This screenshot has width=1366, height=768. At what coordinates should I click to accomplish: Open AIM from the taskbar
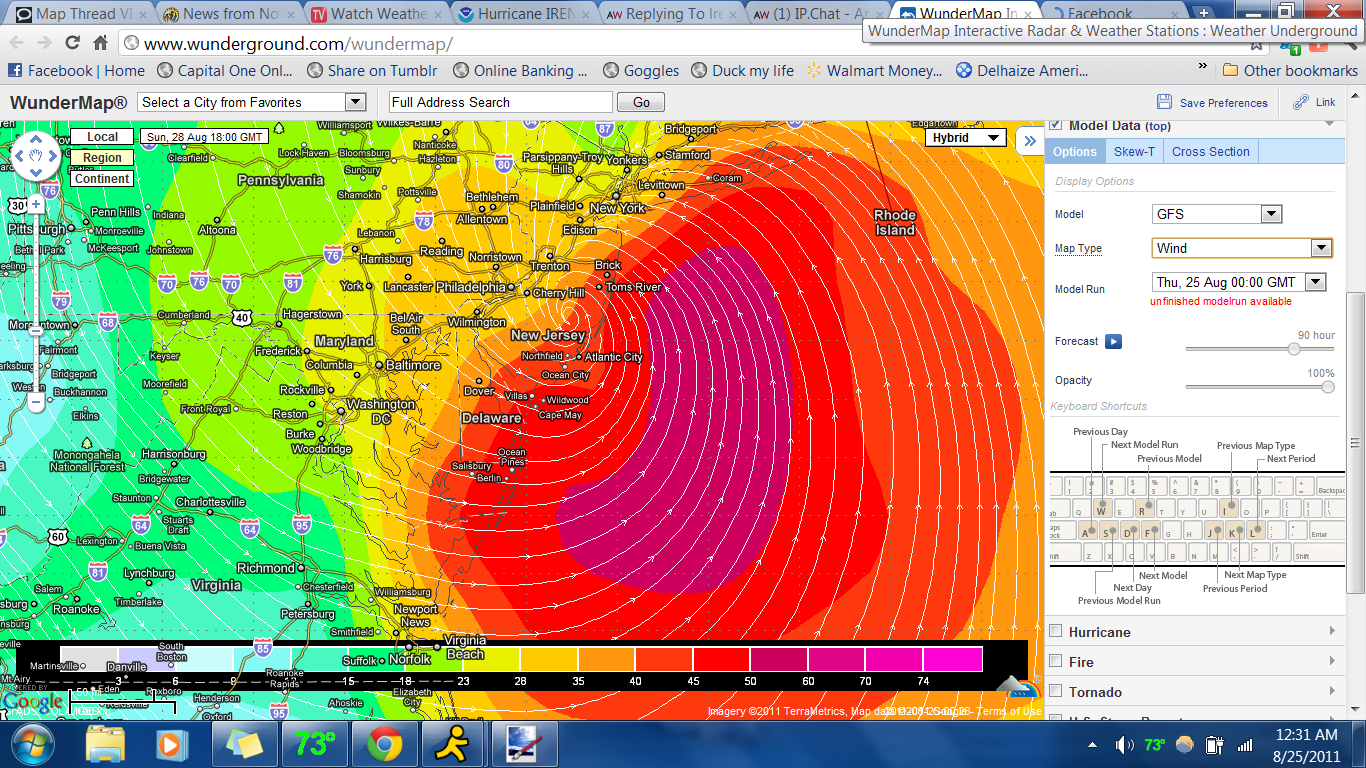(x=453, y=745)
